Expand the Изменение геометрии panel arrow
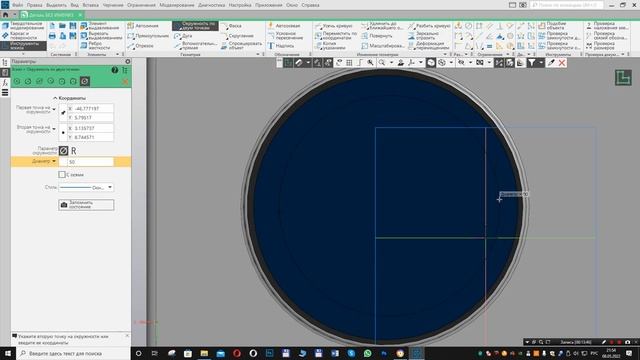640x360 pixels. click(x=445, y=54)
